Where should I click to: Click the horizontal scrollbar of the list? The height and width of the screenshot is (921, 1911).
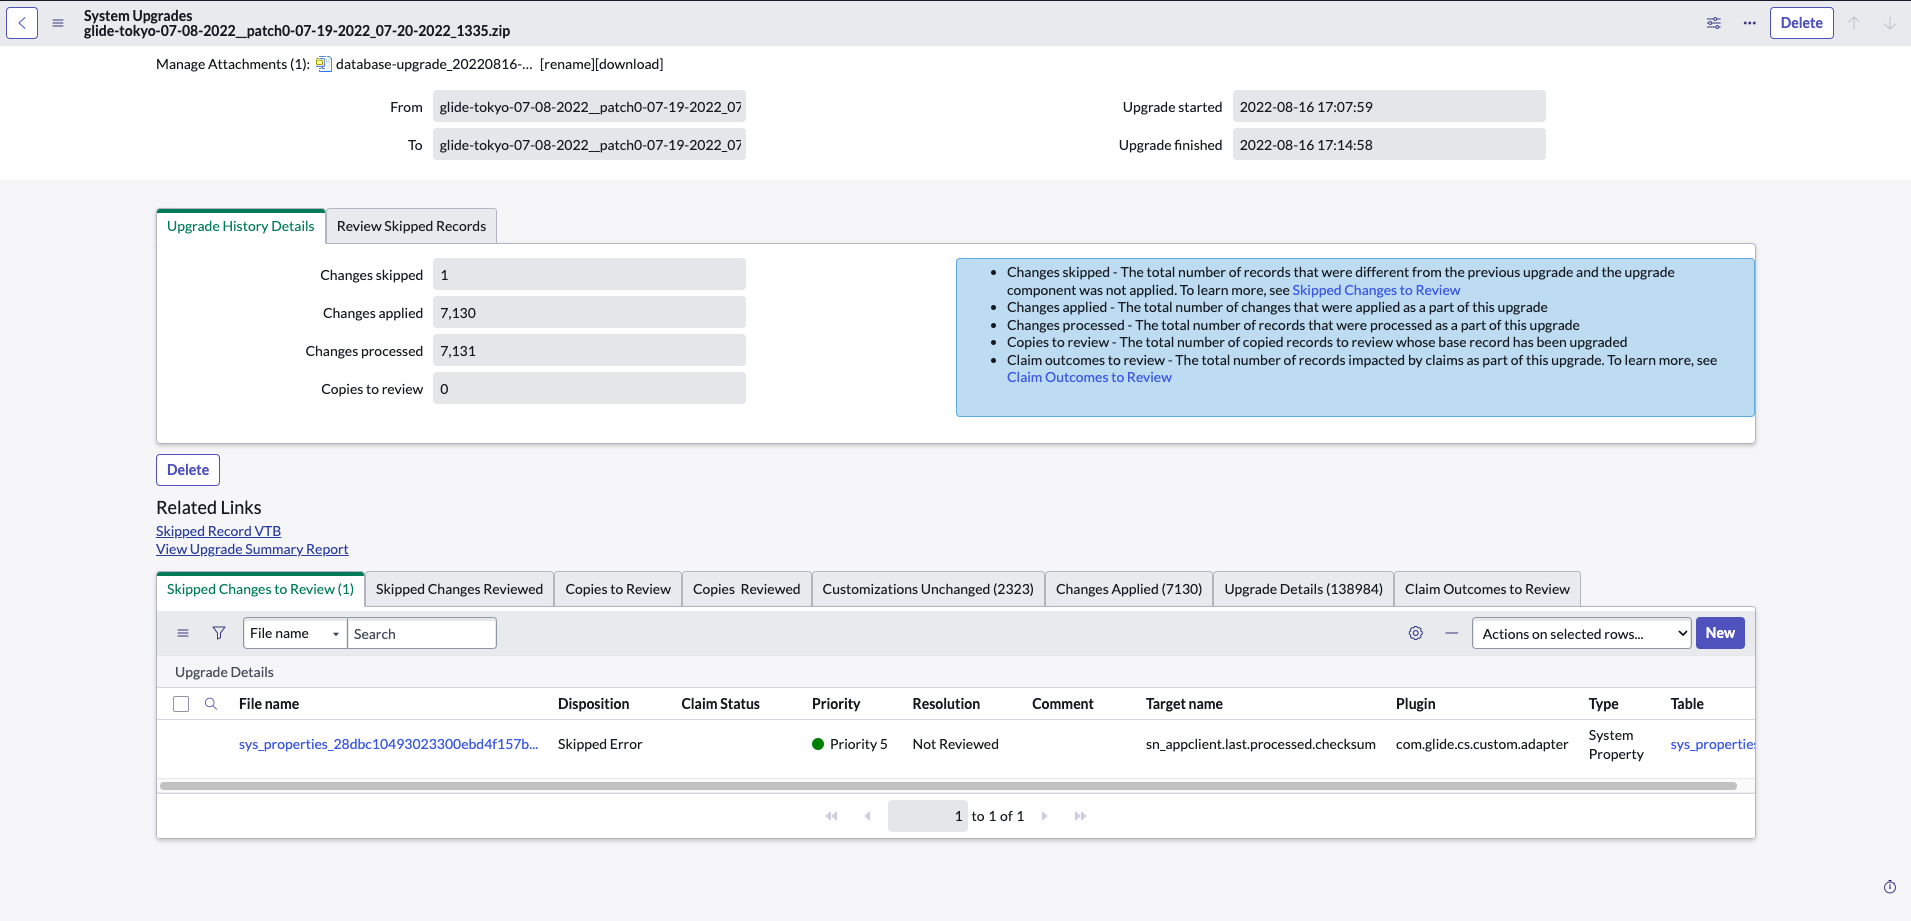[x=947, y=786]
